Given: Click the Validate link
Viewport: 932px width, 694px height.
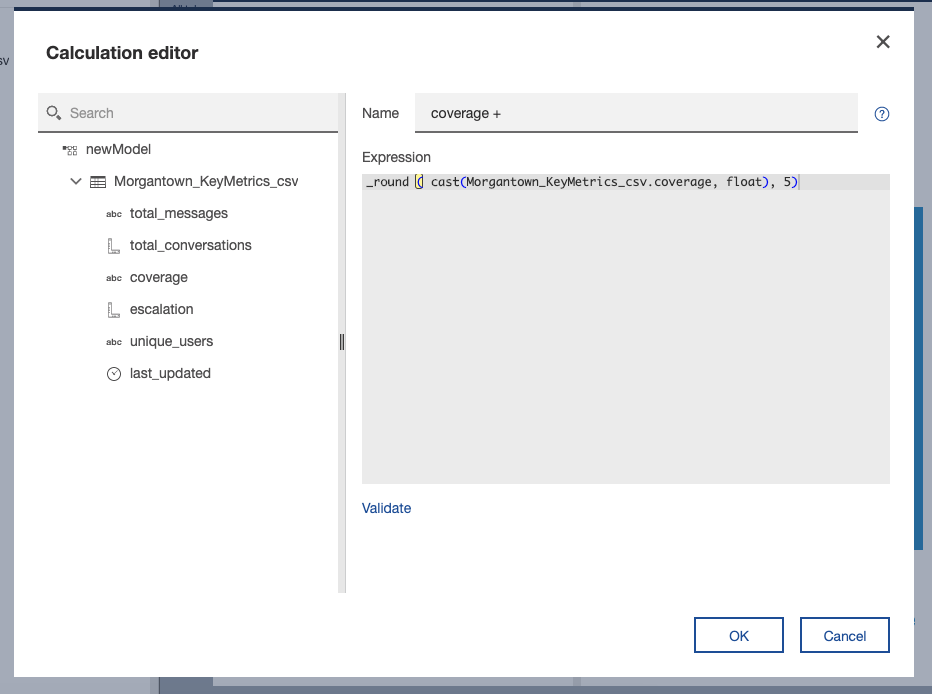Looking at the screenshot, I should point(386,508).
